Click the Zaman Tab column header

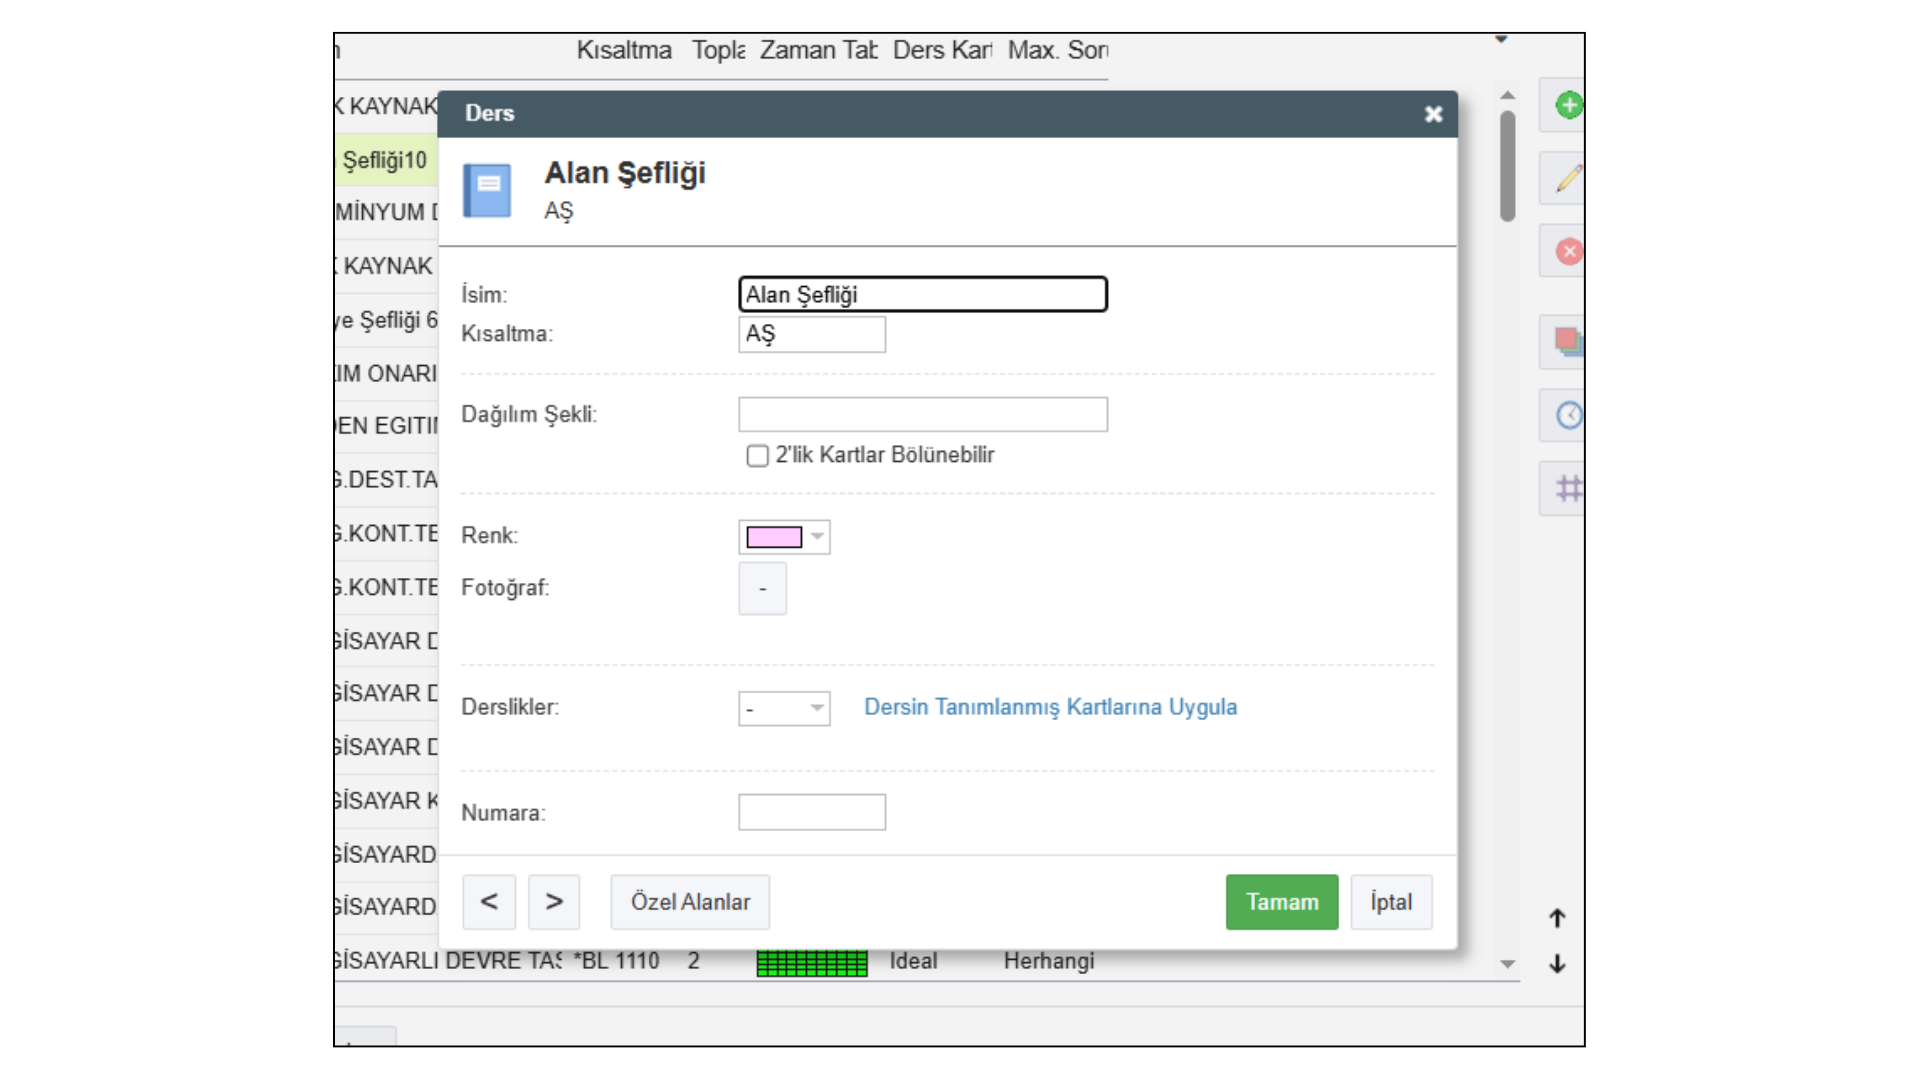818,50
